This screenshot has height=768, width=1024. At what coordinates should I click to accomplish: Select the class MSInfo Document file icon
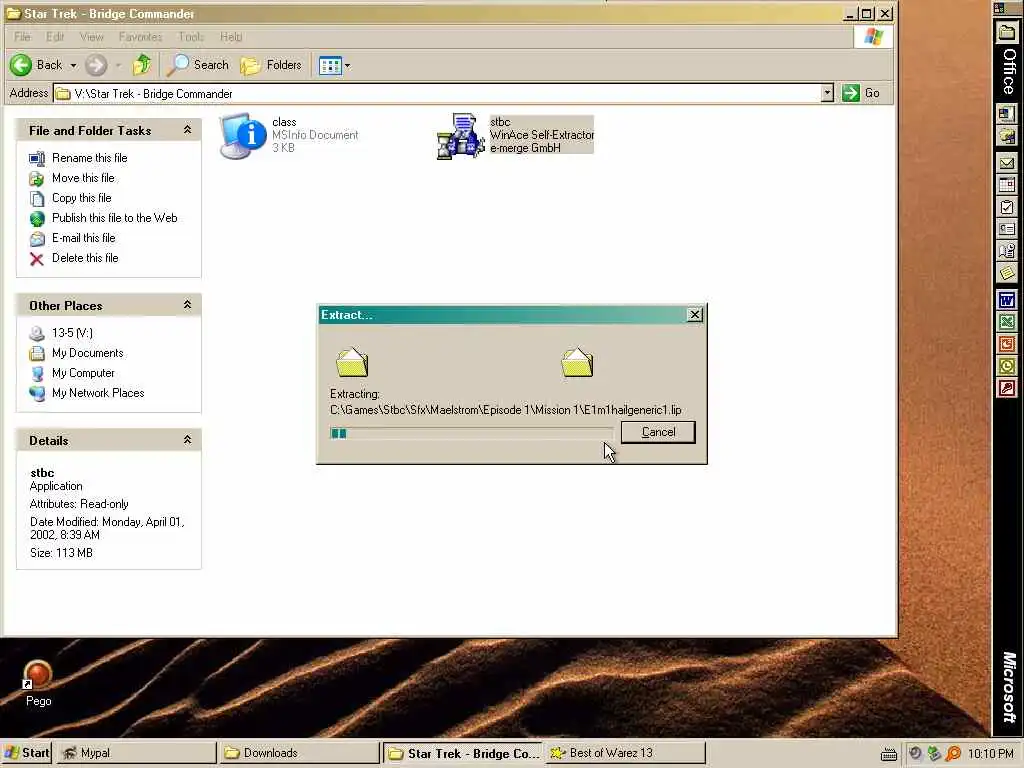(x=242, y=136)
